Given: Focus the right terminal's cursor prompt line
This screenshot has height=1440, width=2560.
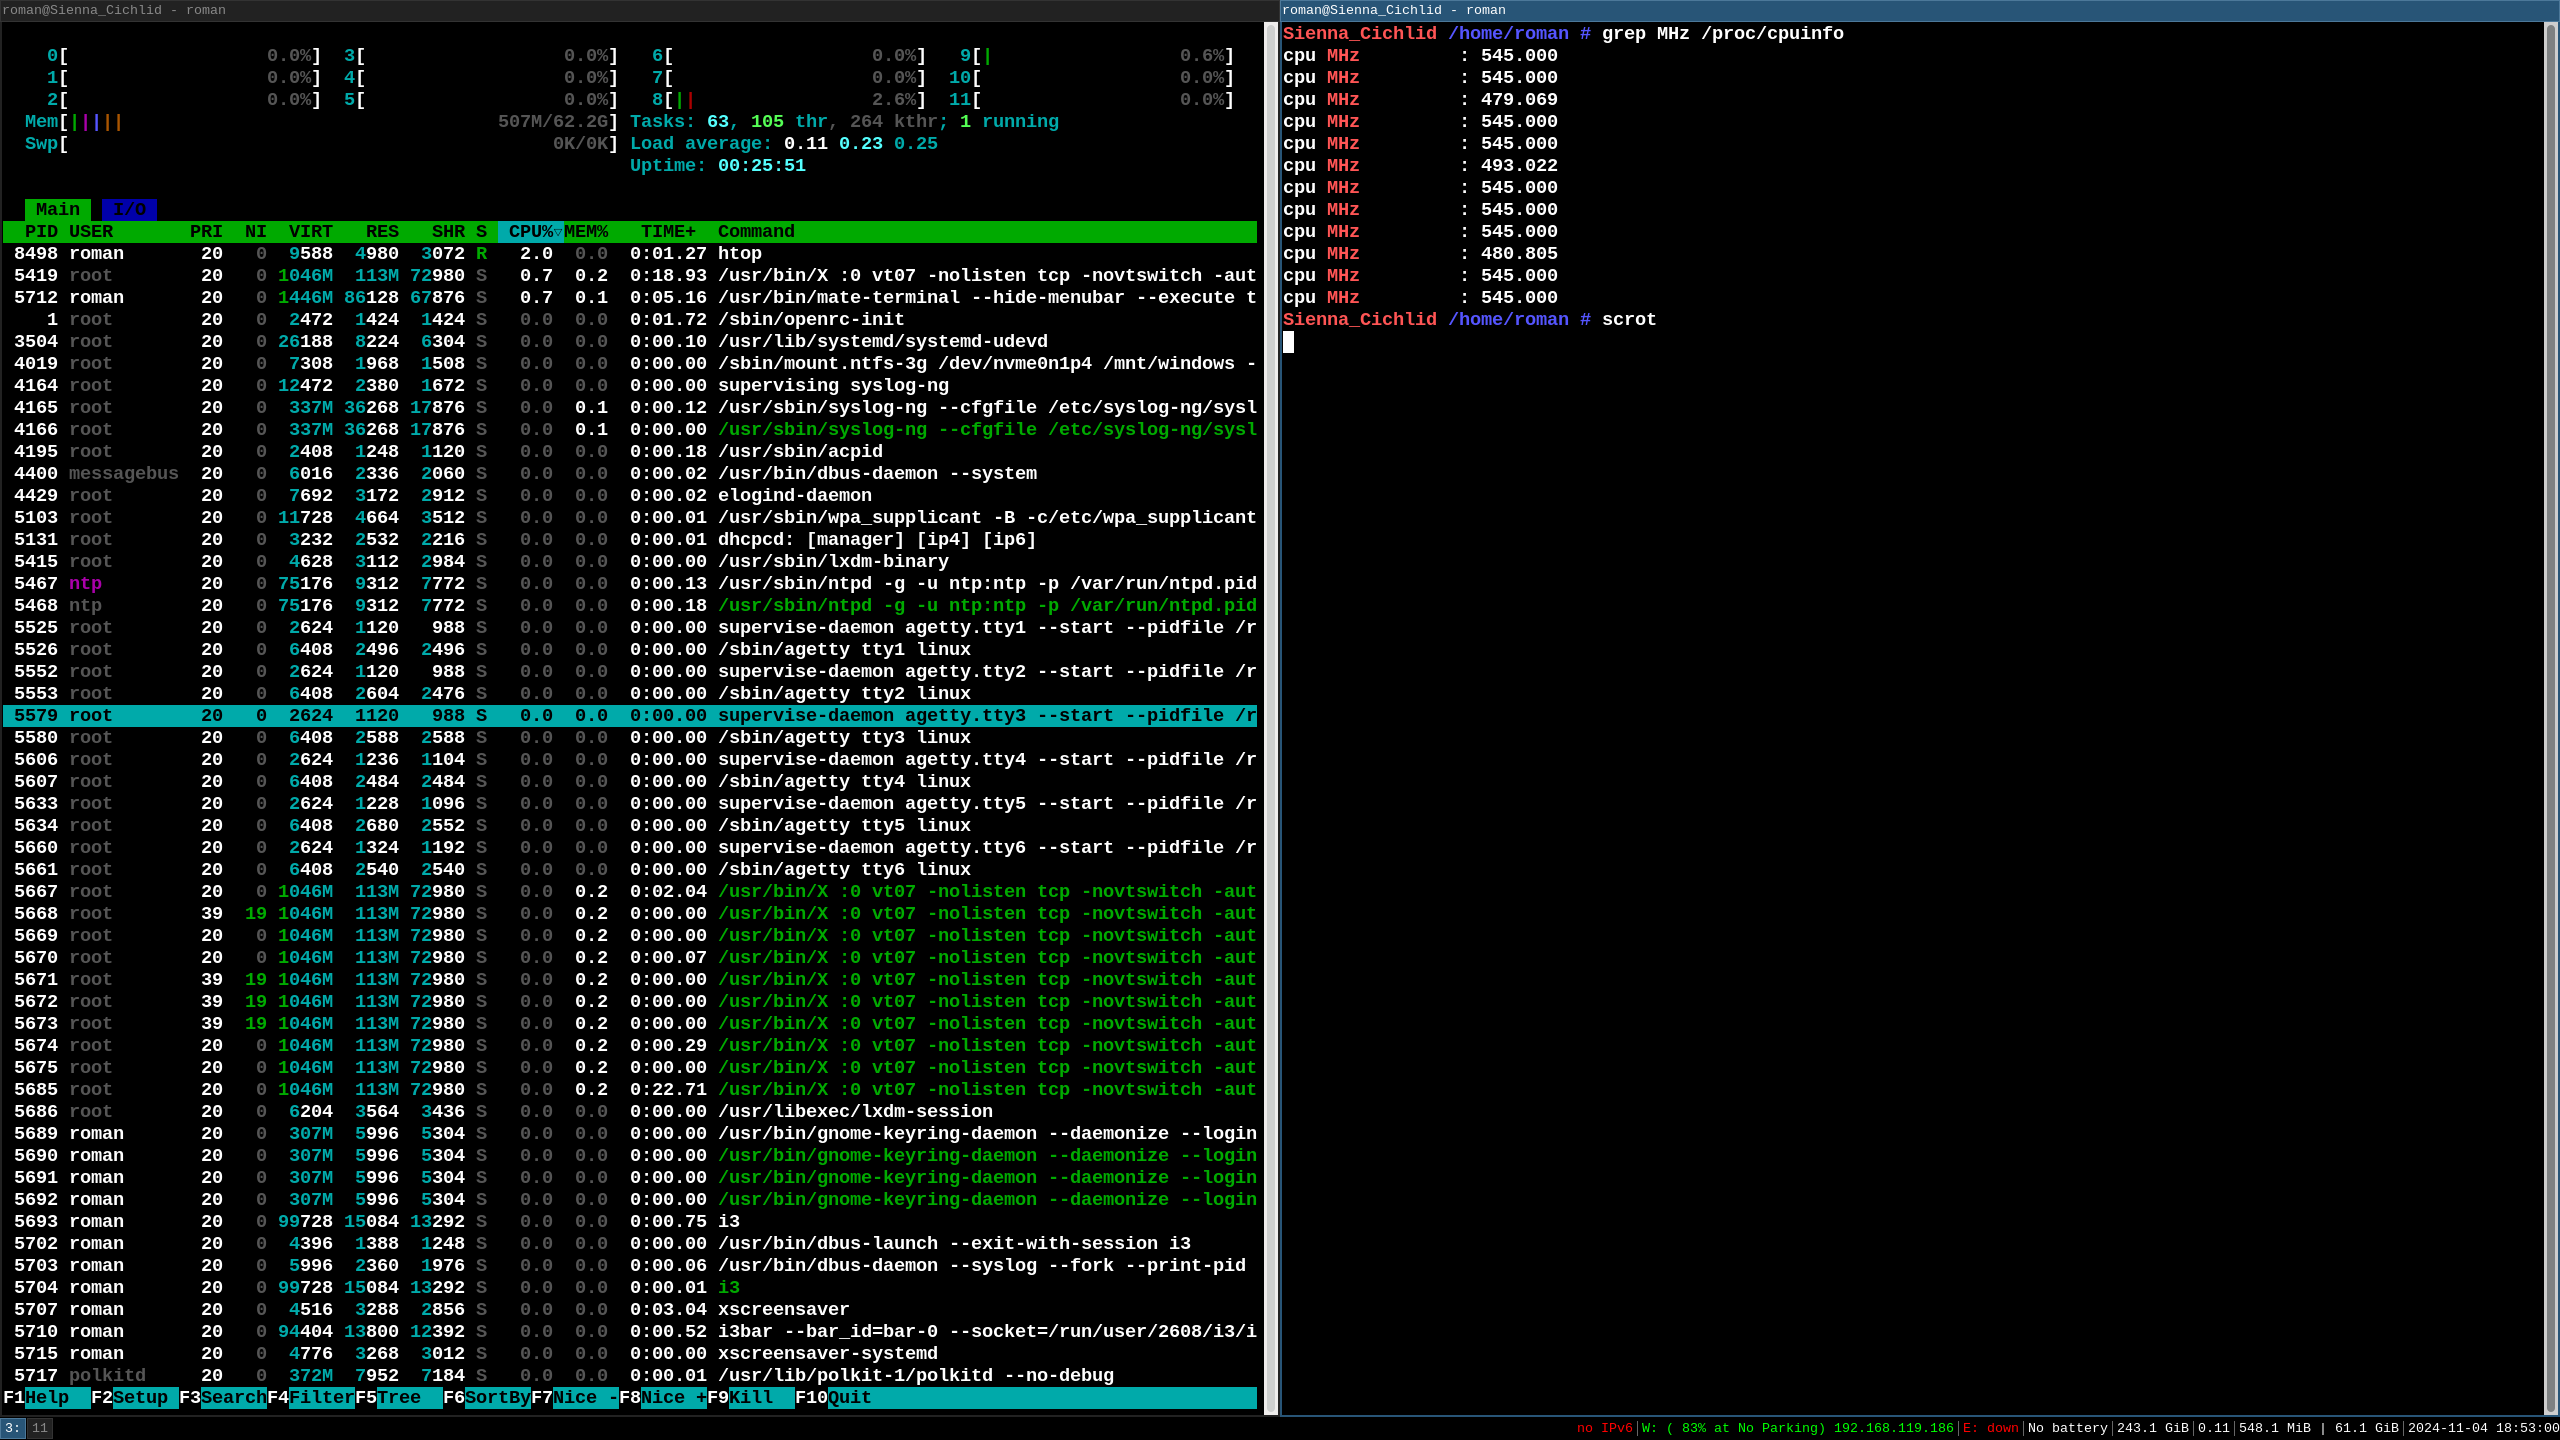Looking at the screenshot, I should point(1289,342).
